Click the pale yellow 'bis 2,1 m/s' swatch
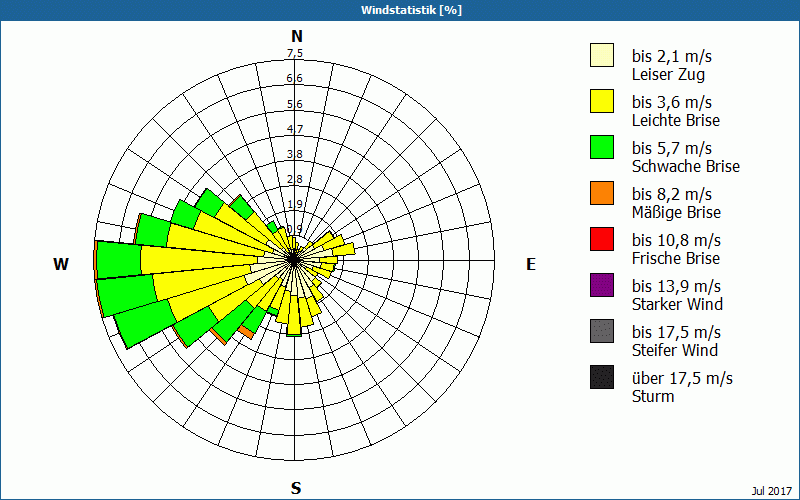 click(x=602, y=55)
